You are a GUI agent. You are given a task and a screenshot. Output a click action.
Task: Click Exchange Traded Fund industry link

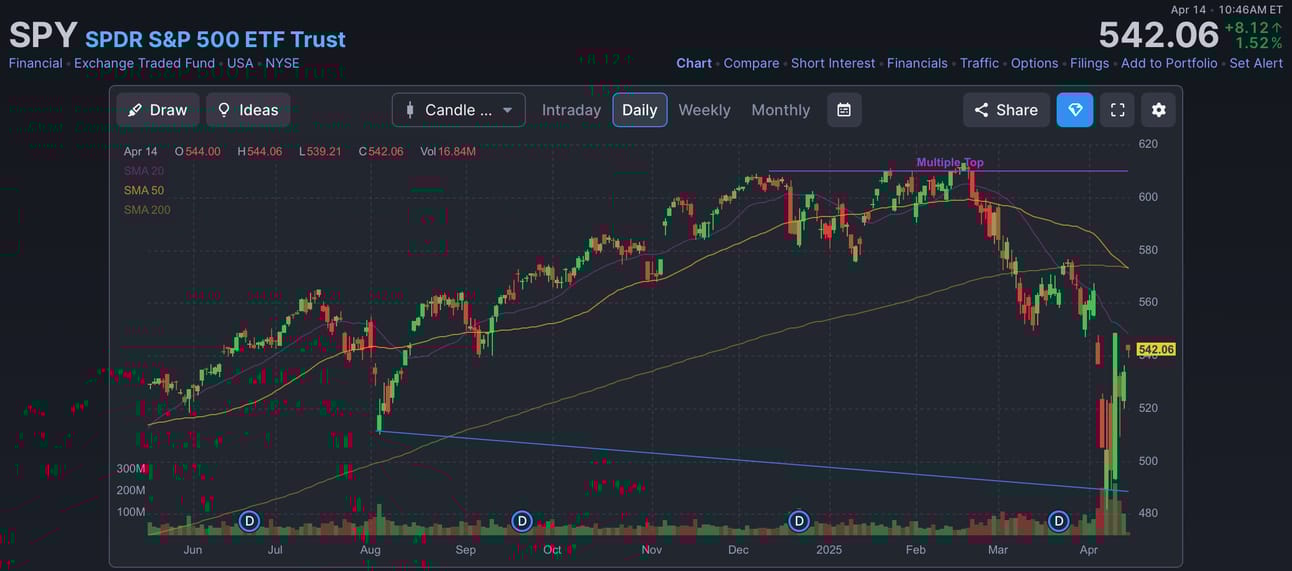coord(144,63)
